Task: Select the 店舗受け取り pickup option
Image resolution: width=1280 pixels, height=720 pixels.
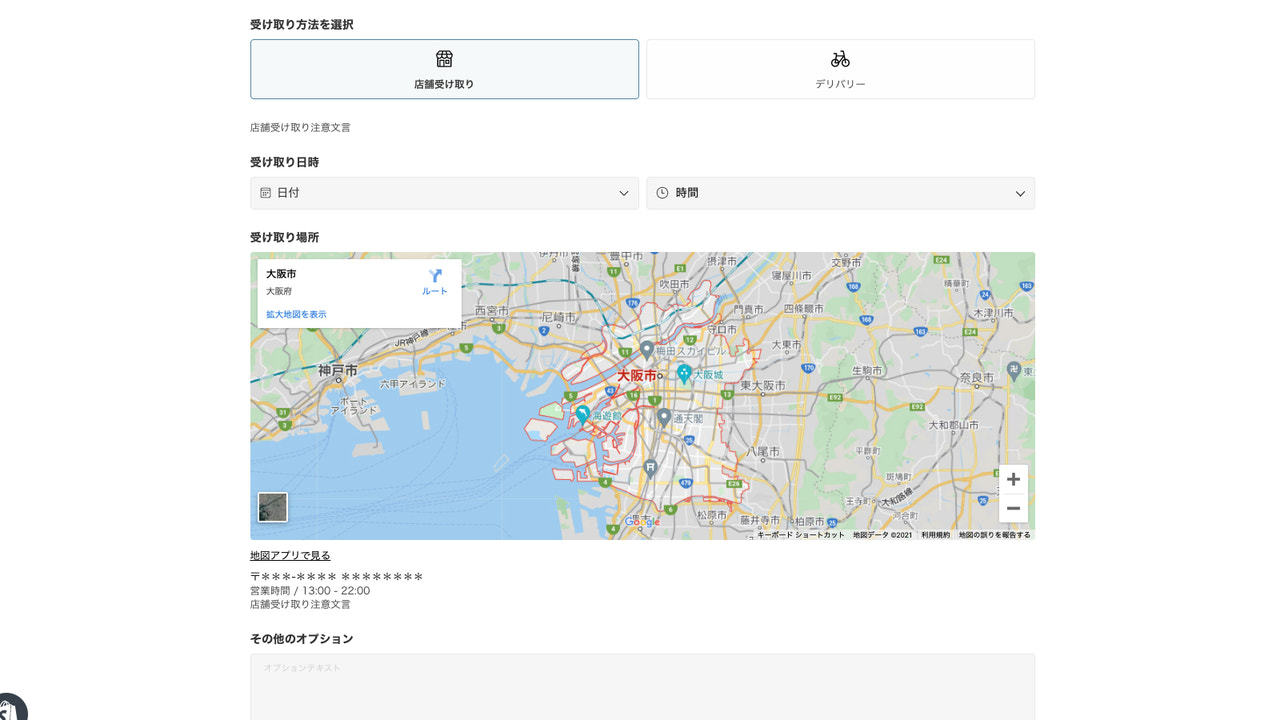Action: tap(444, 68)
